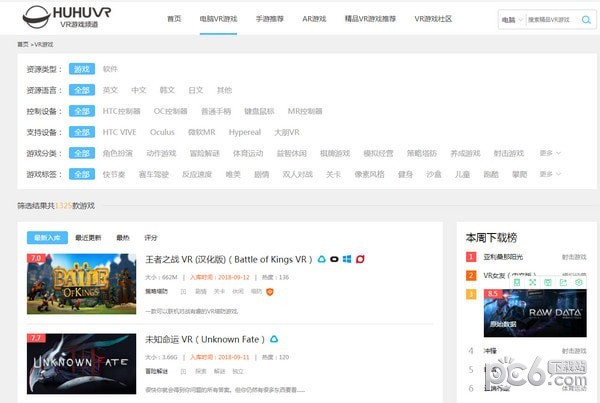Switch to the 最新入库 sort tab
The width and height of the screenshot is (600, 403).
(47, 238)
